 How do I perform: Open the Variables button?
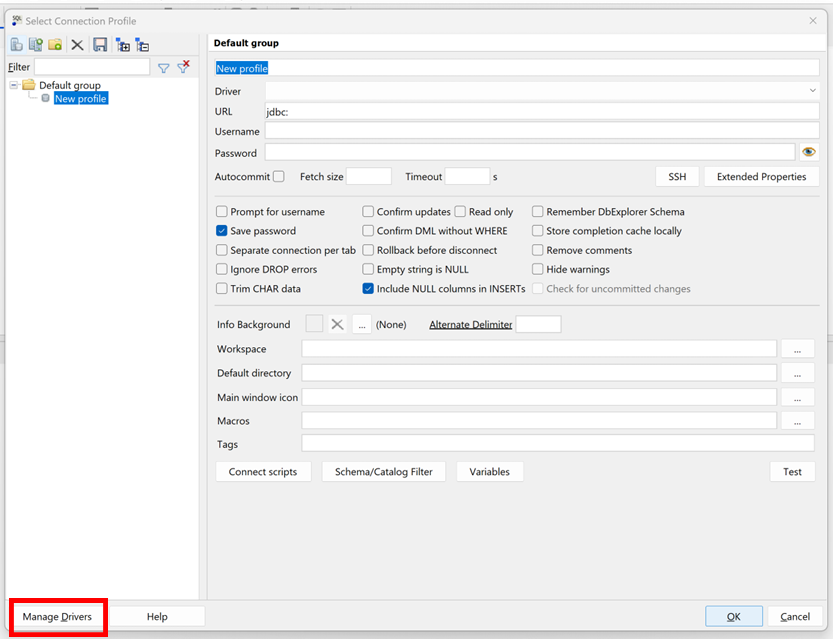pyautogui.click(x=490, y=472)
